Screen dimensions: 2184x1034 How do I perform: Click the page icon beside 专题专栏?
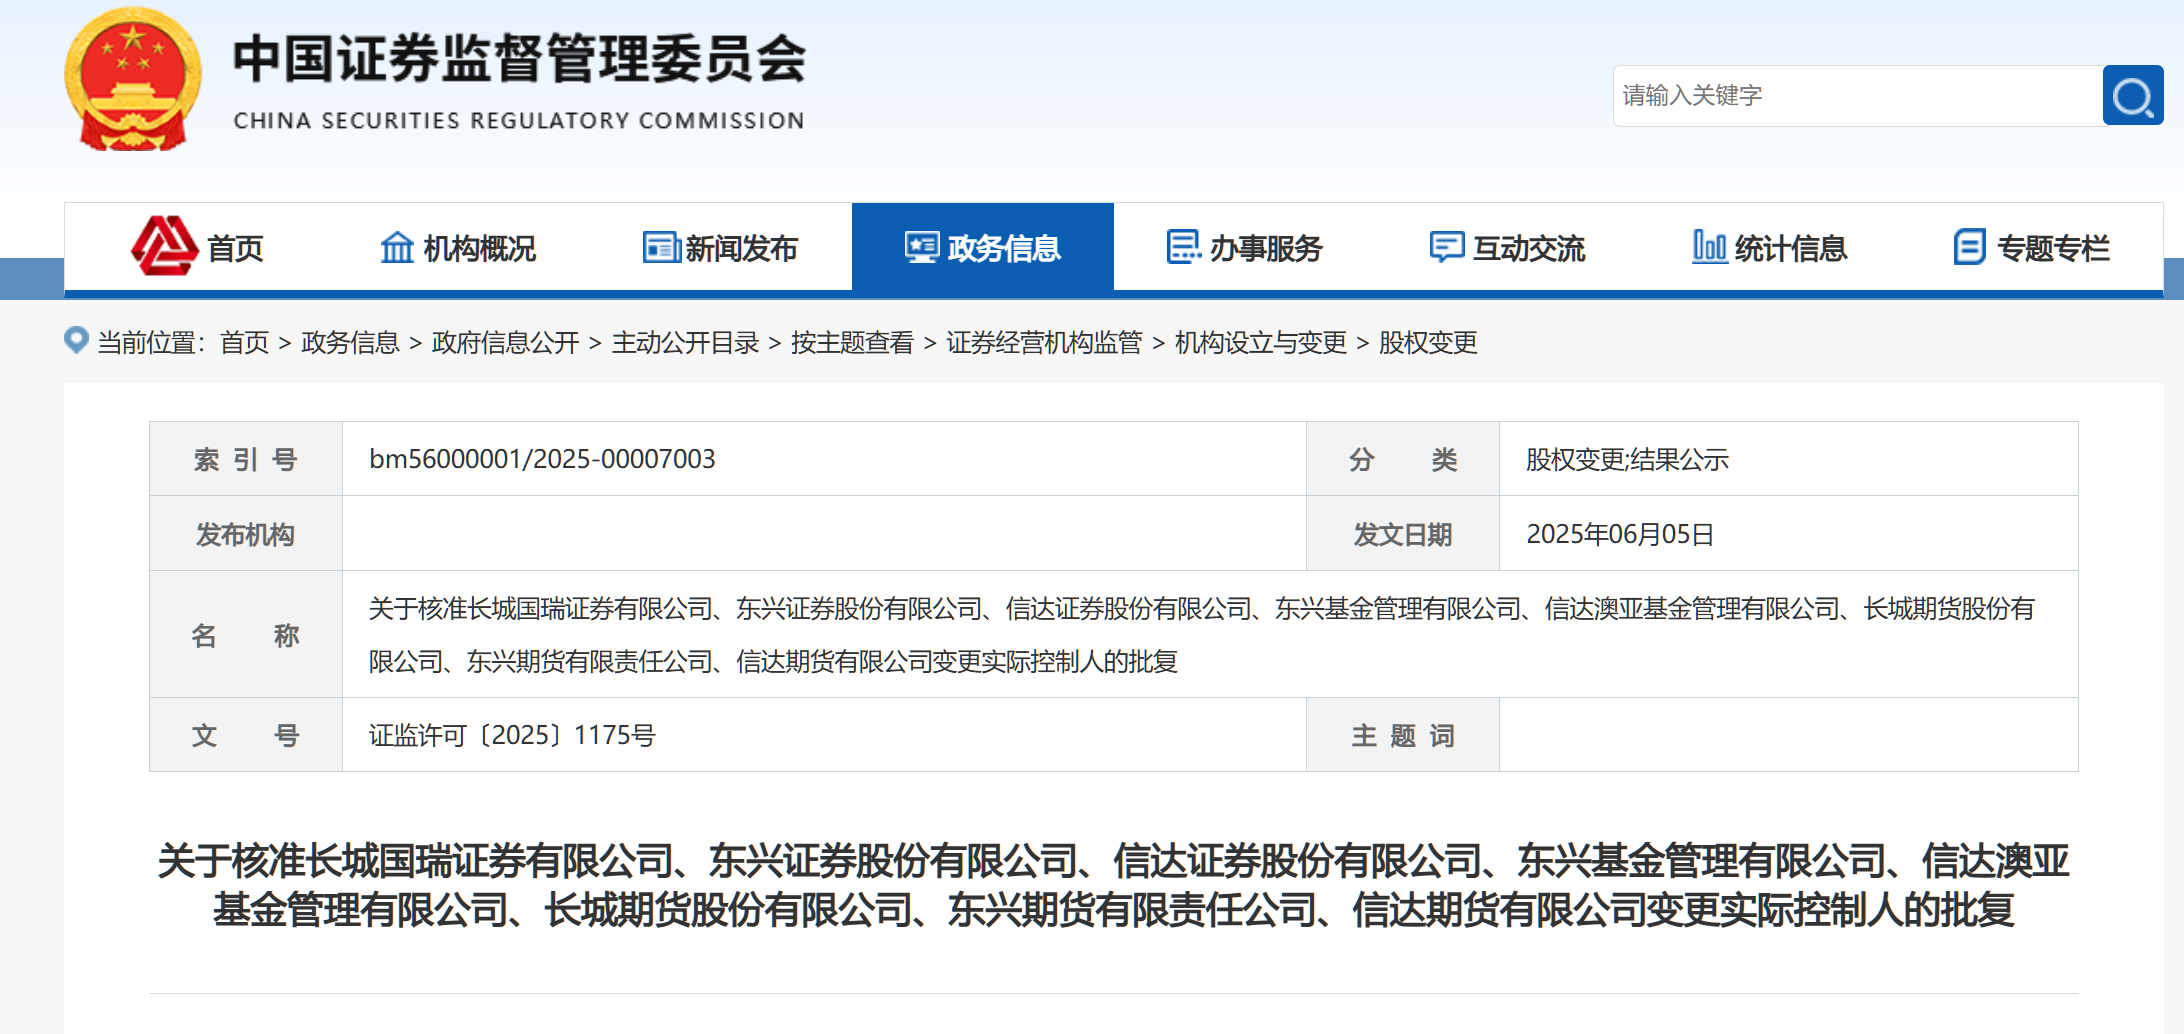coord(1970,247)
